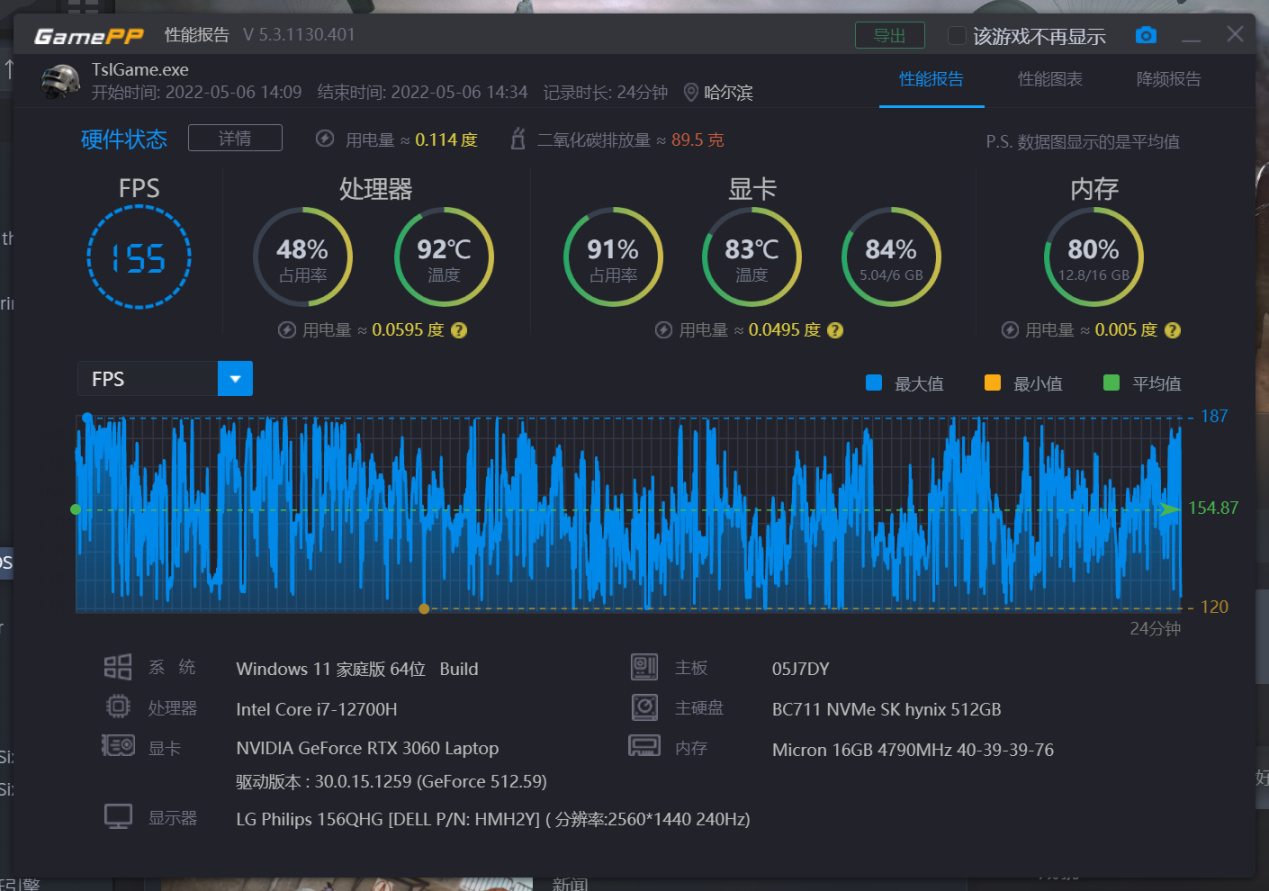Image resolution: width=1269 pixels, height=891 pixels.
Task: Click the green 平均值 legend item
Action: (x=1129, y=383)
